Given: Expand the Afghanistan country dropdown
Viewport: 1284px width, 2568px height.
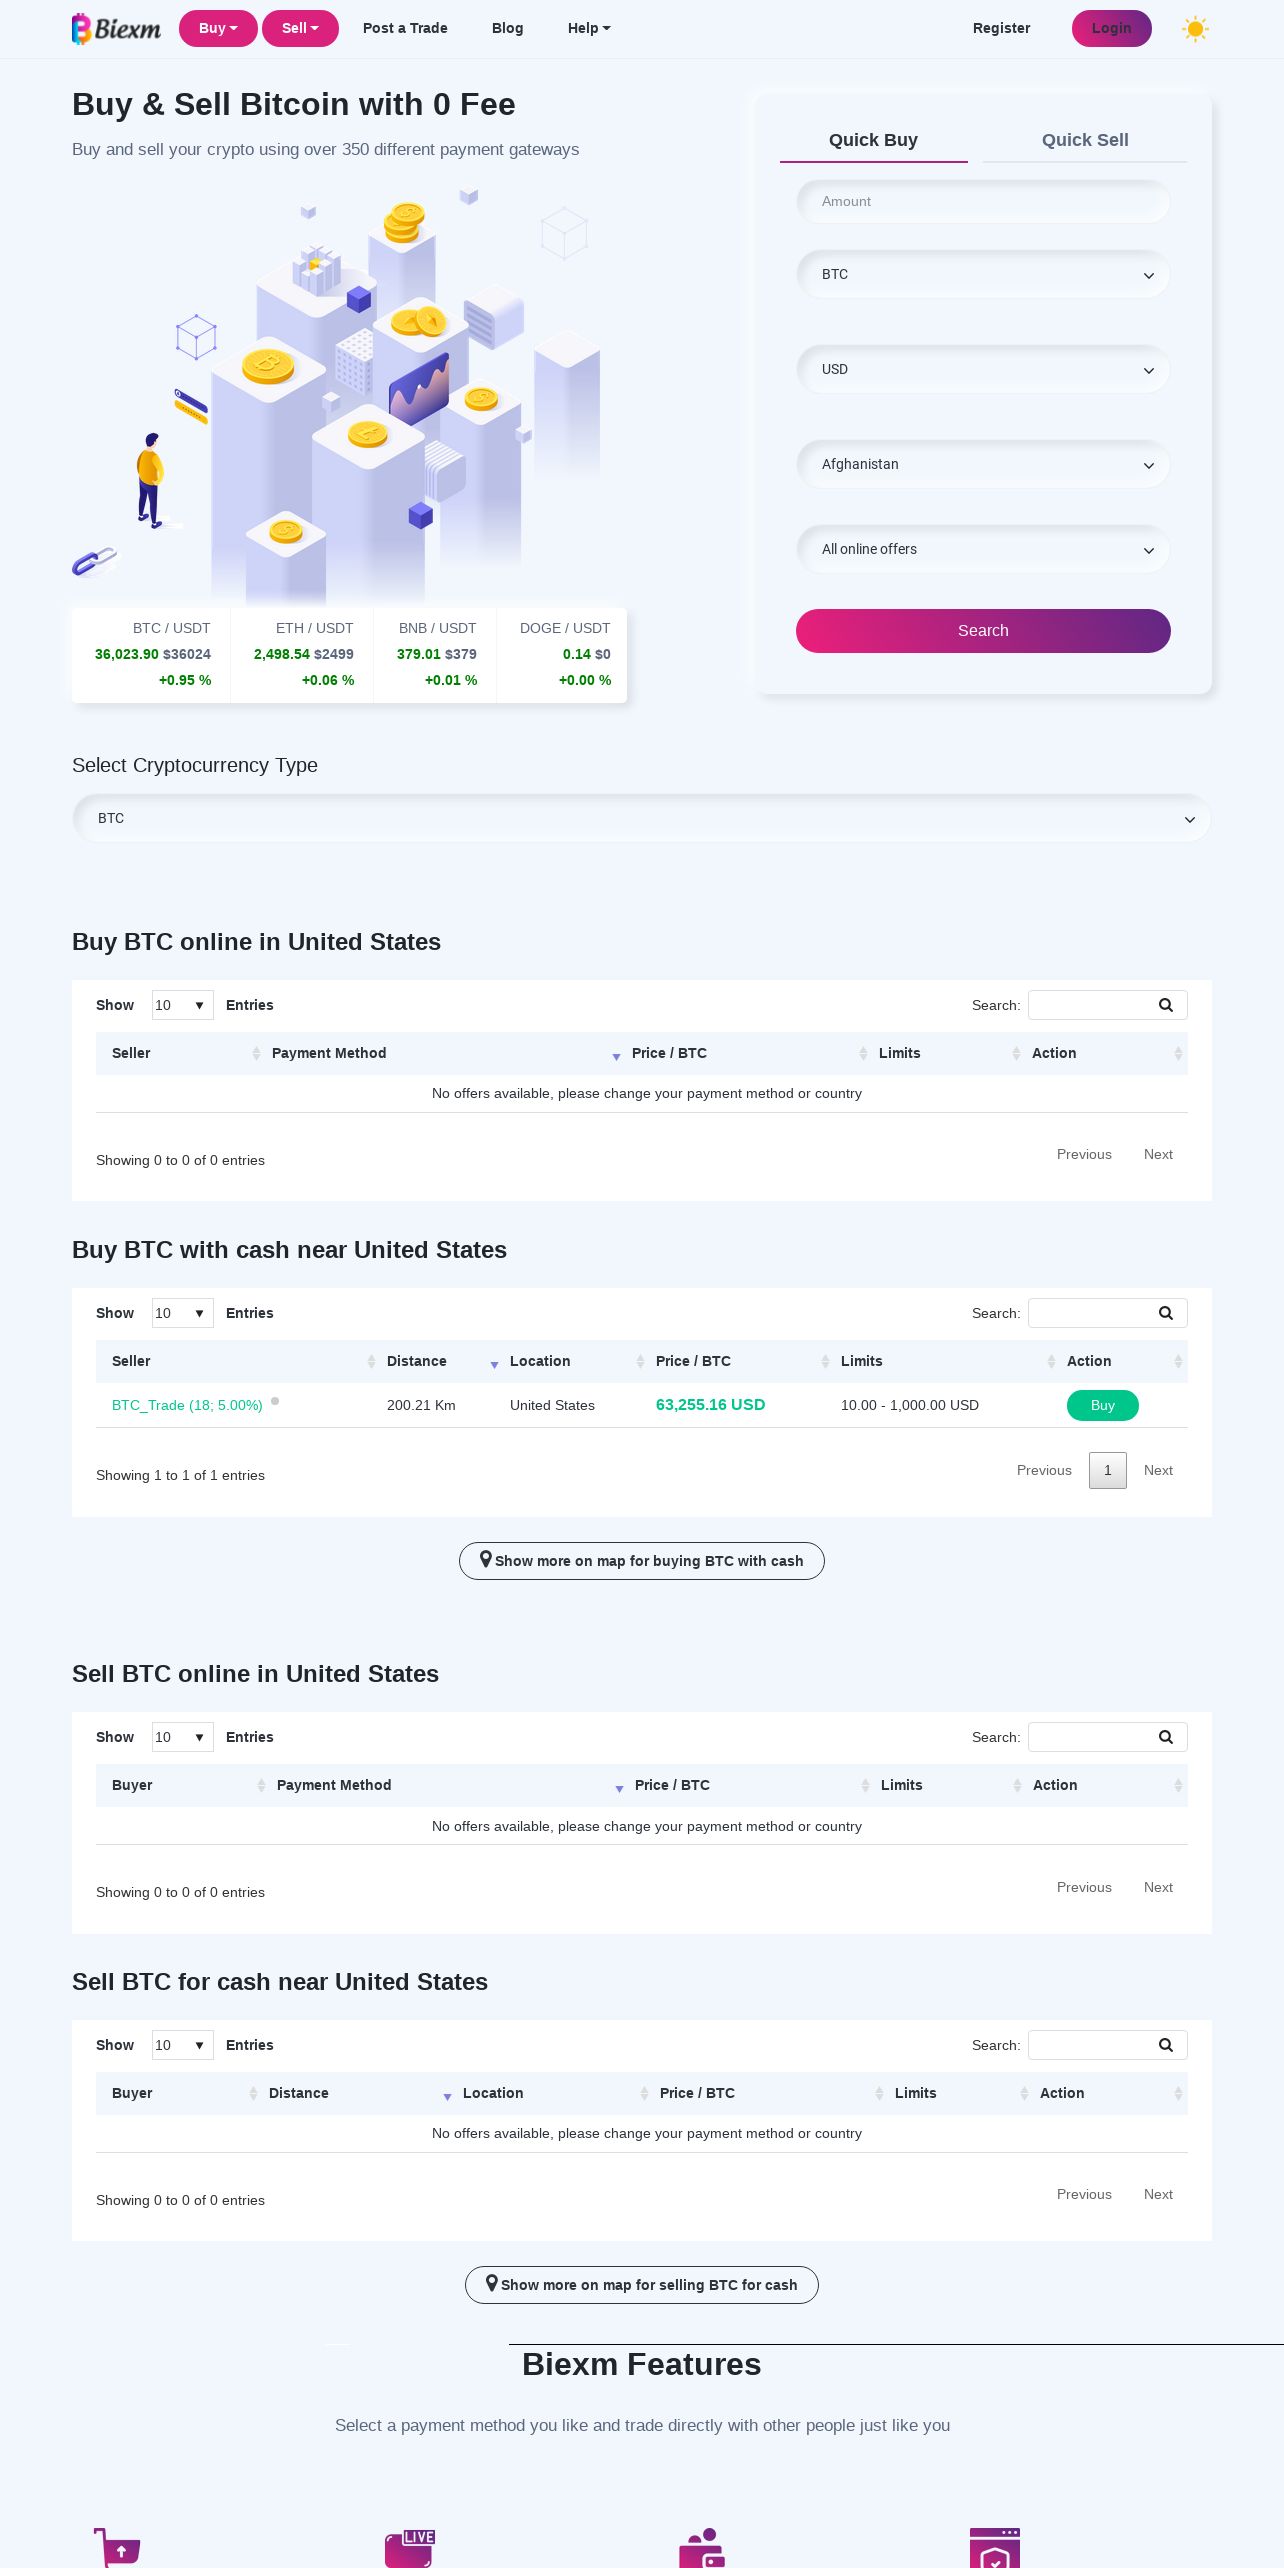Looking at the screenshot, I should point(983,465).
